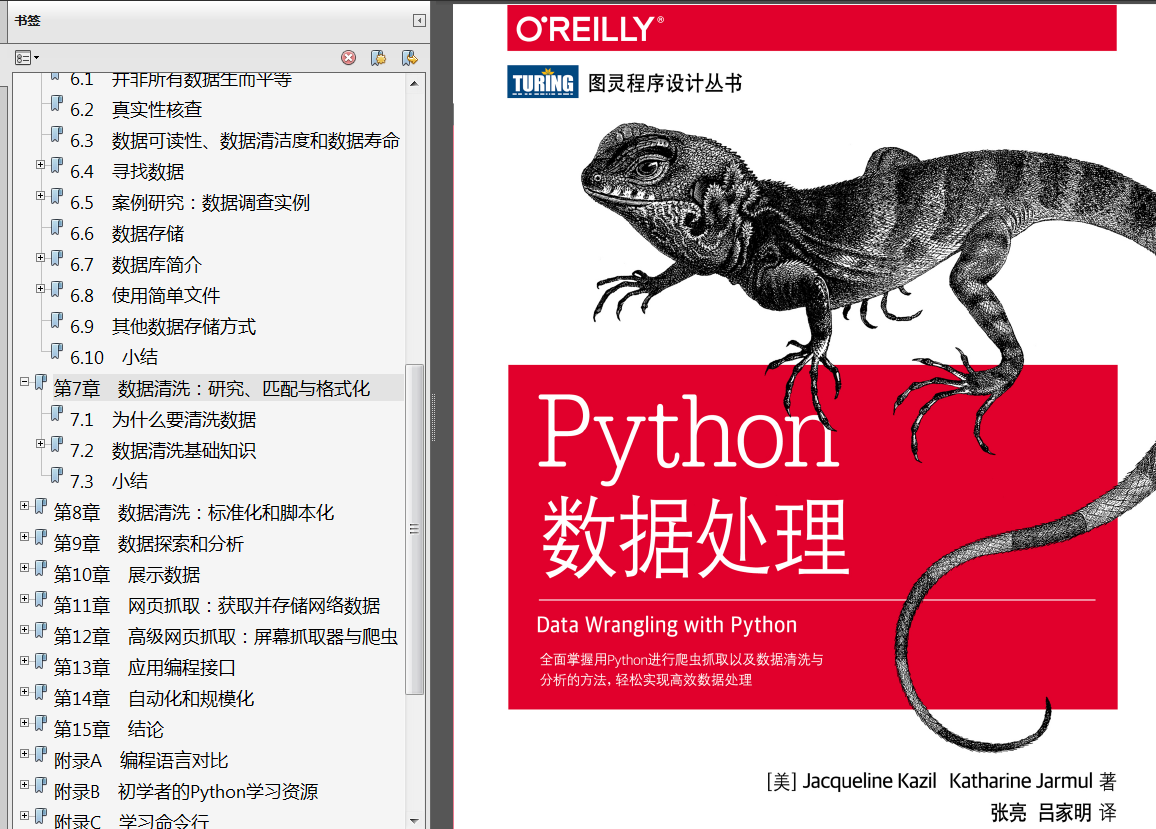Viewport: 1156px width, 829px height.
Task: Expand the 第10章 展示数据 node
Action: click(24, 567)
